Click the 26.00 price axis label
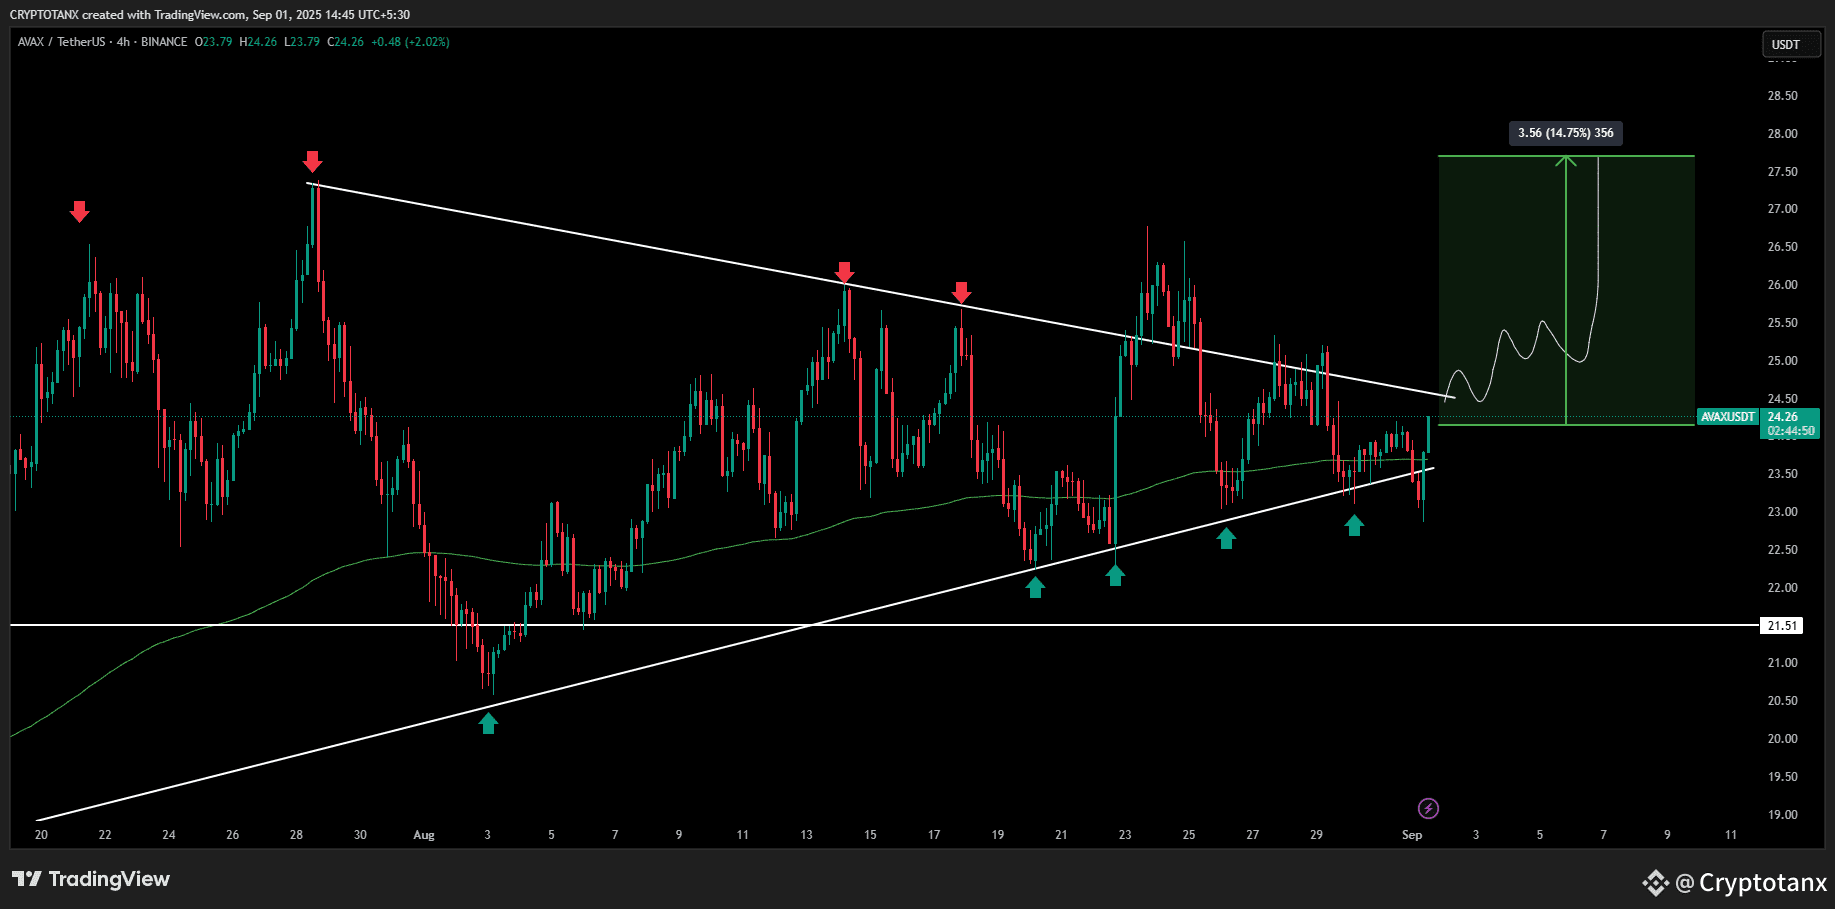Screen dimensions: 1835x909 pos(1782,285)
